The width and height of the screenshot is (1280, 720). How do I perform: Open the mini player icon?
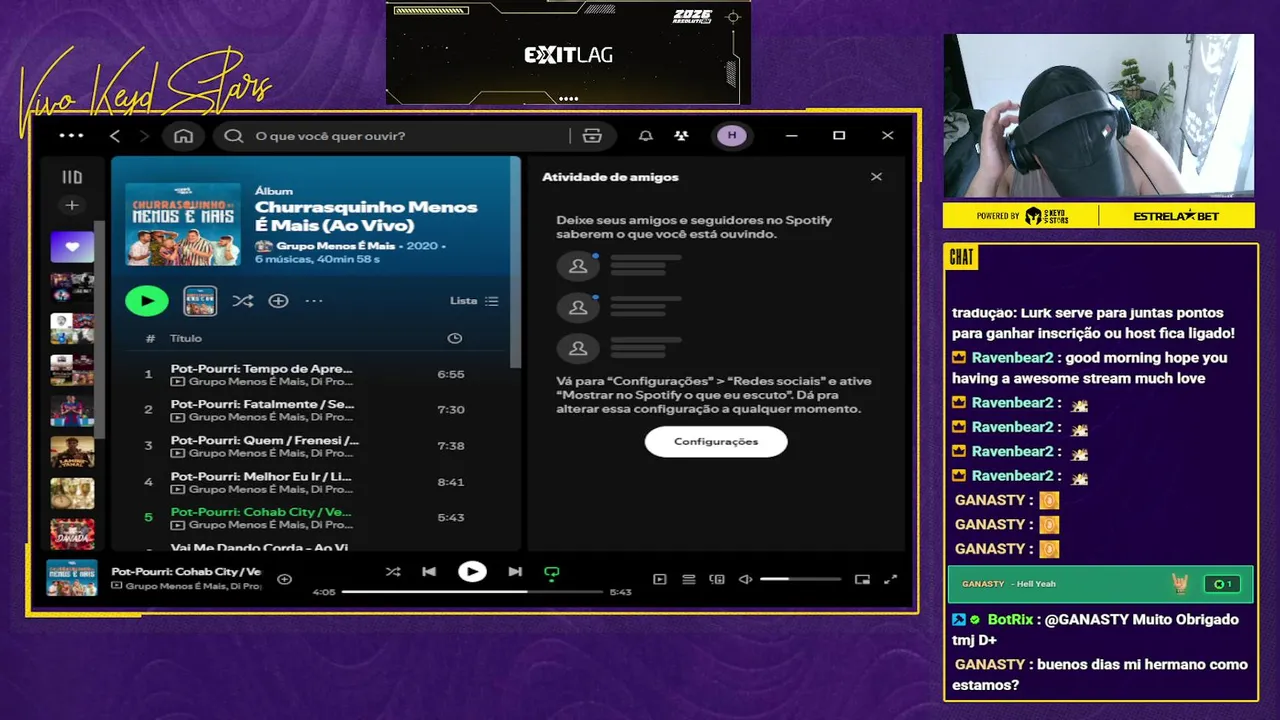(x=862, y=579)
